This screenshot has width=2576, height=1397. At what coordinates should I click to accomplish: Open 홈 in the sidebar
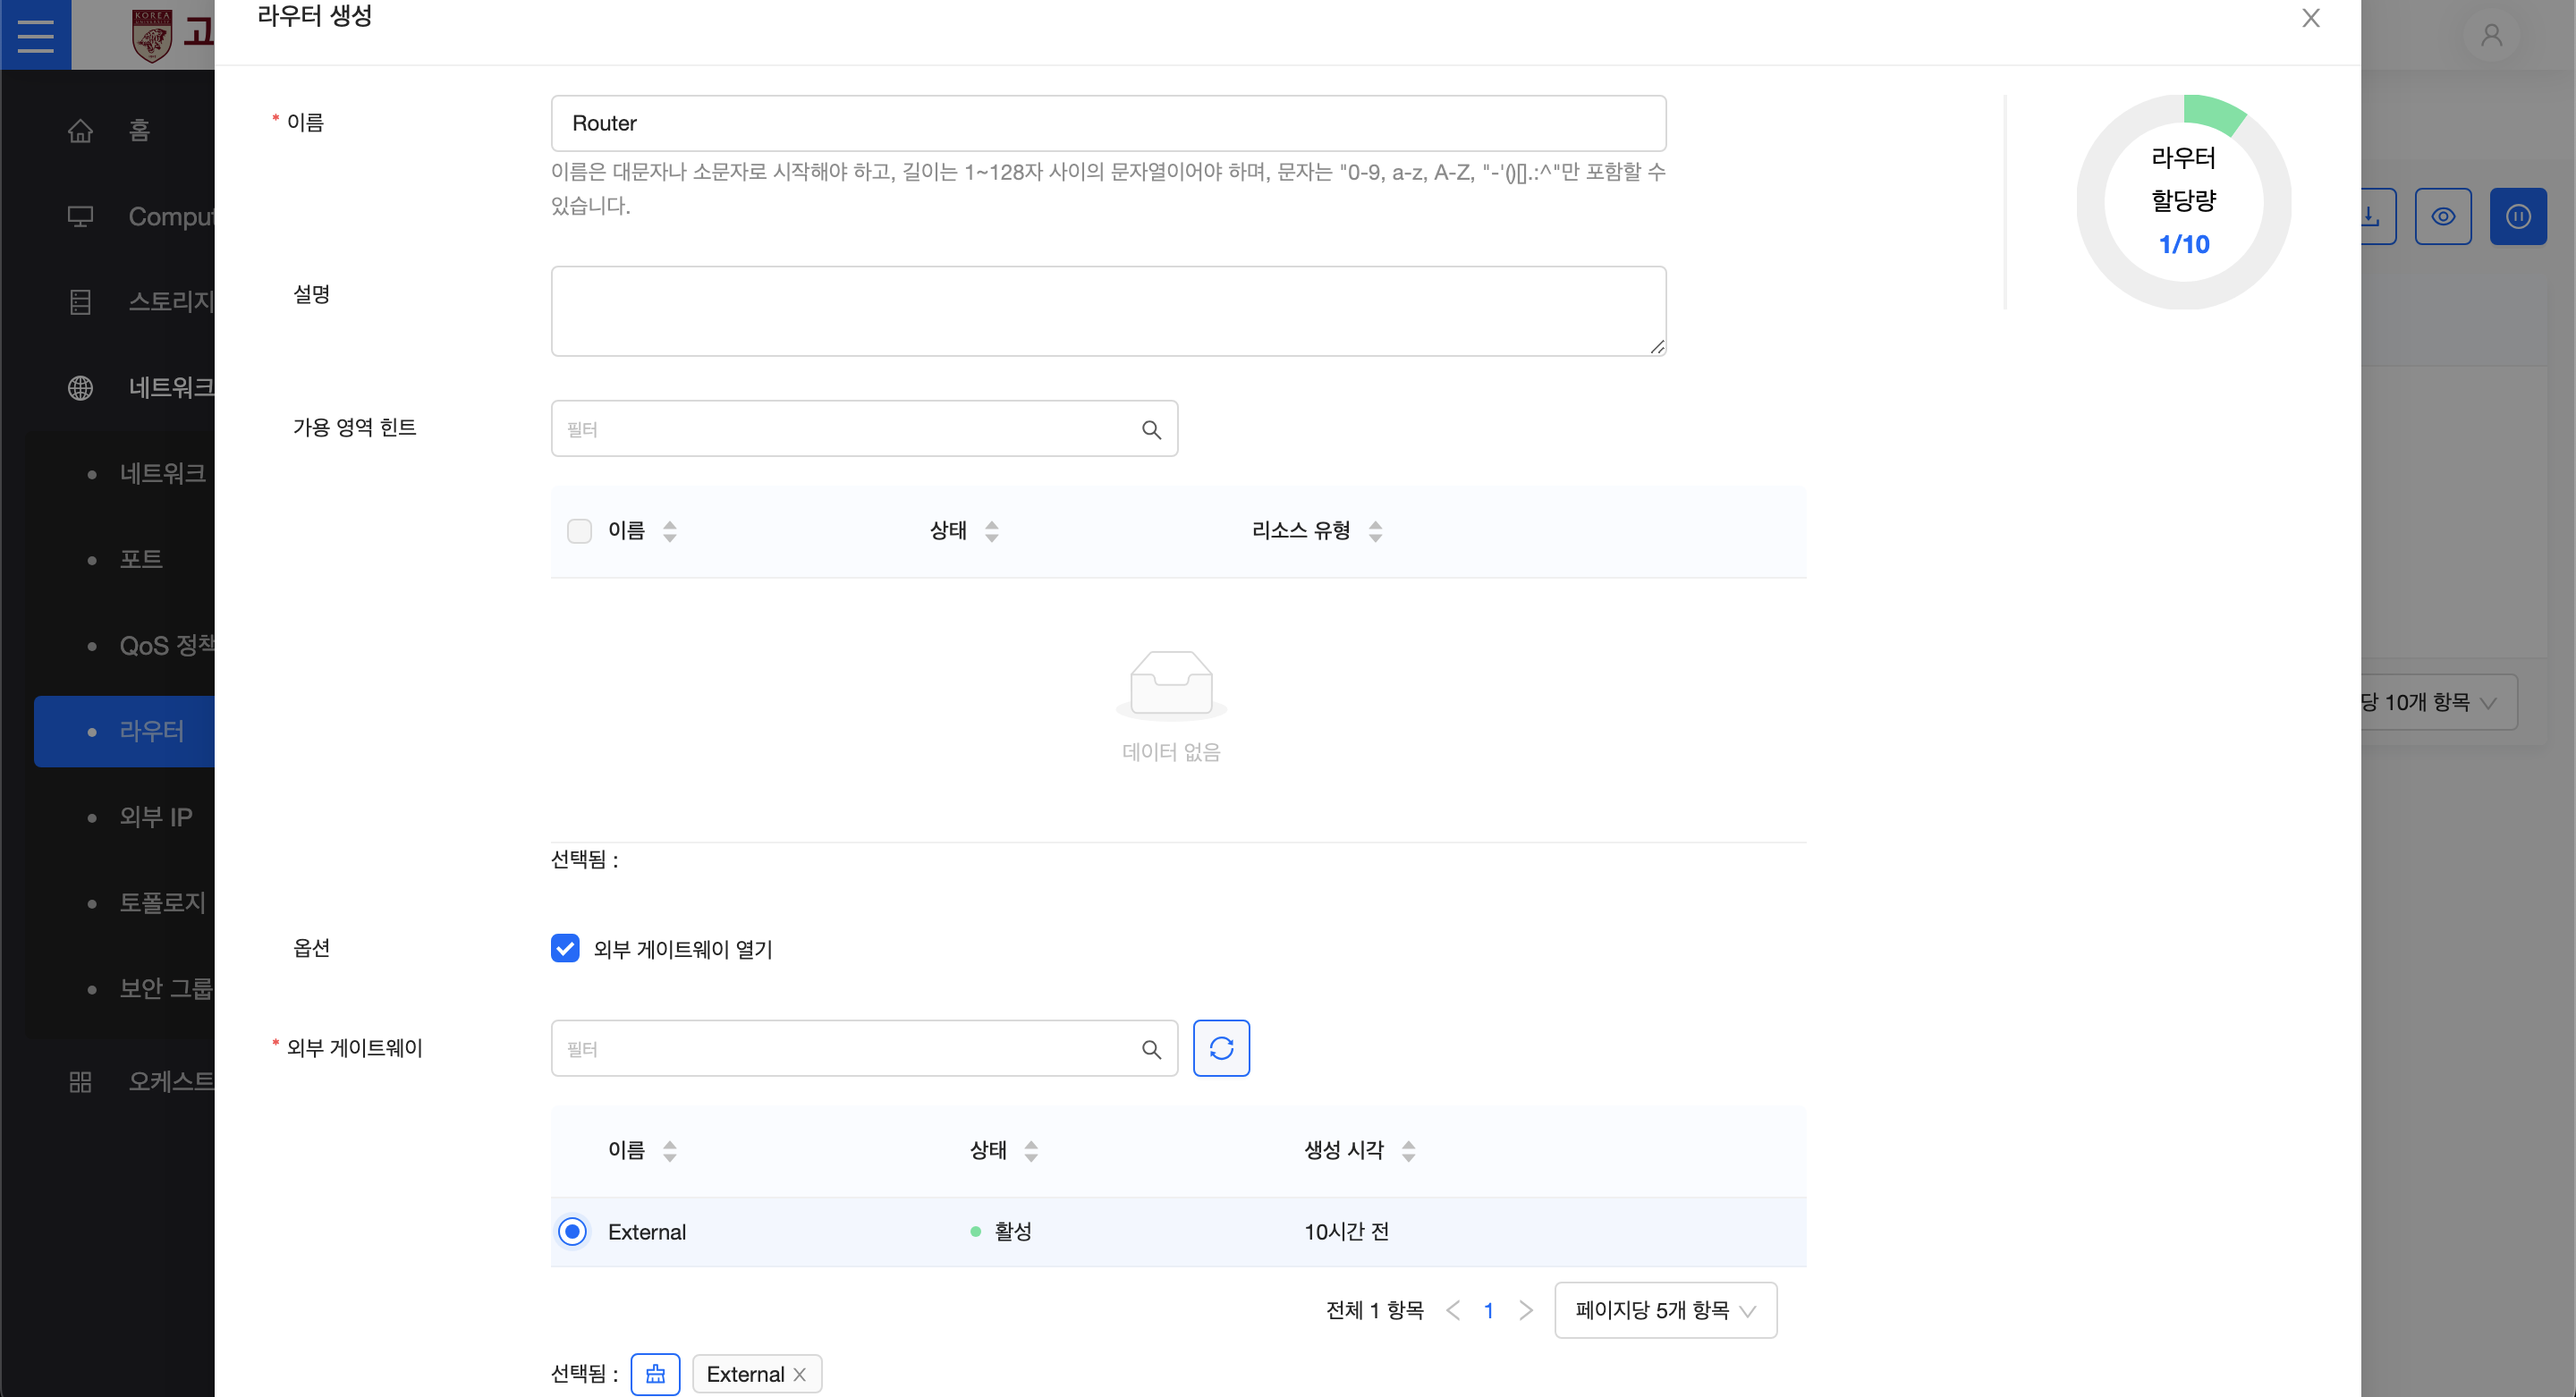click(x=139, y=131)
